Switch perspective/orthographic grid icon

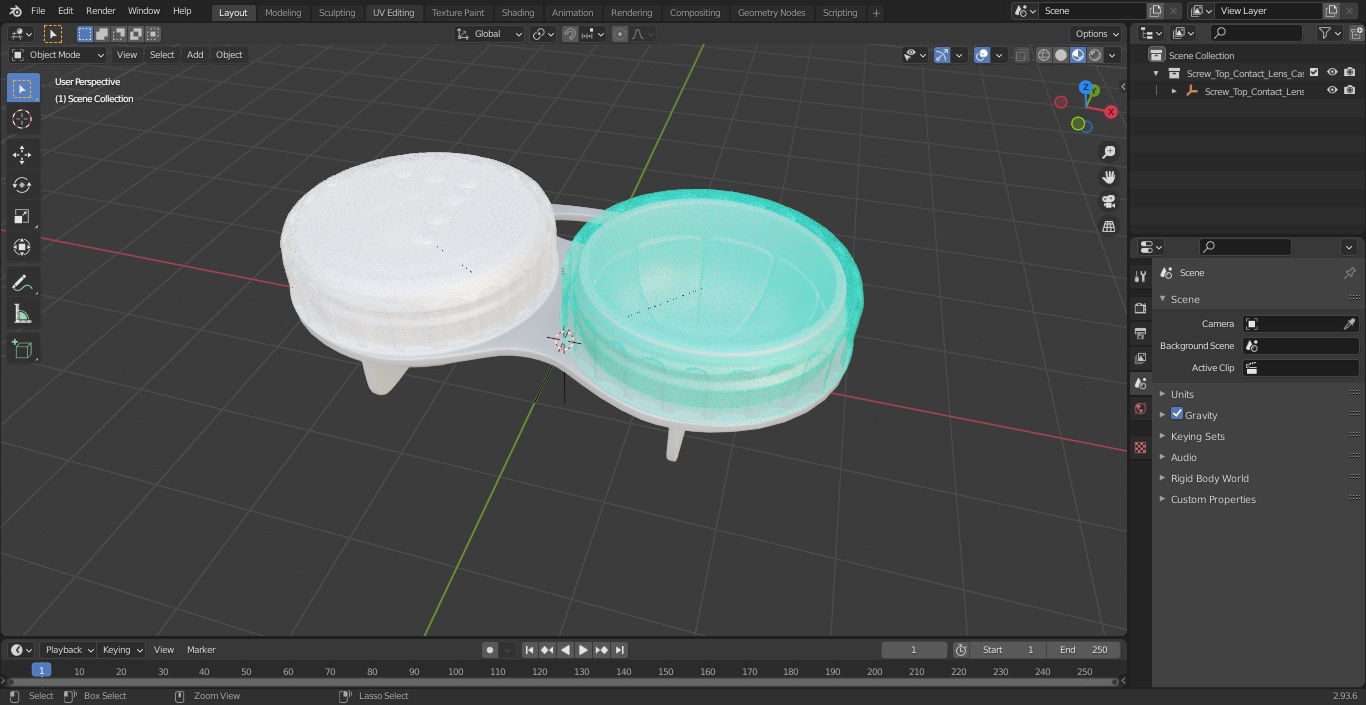pyautogui.click(x=1108, y=227)
